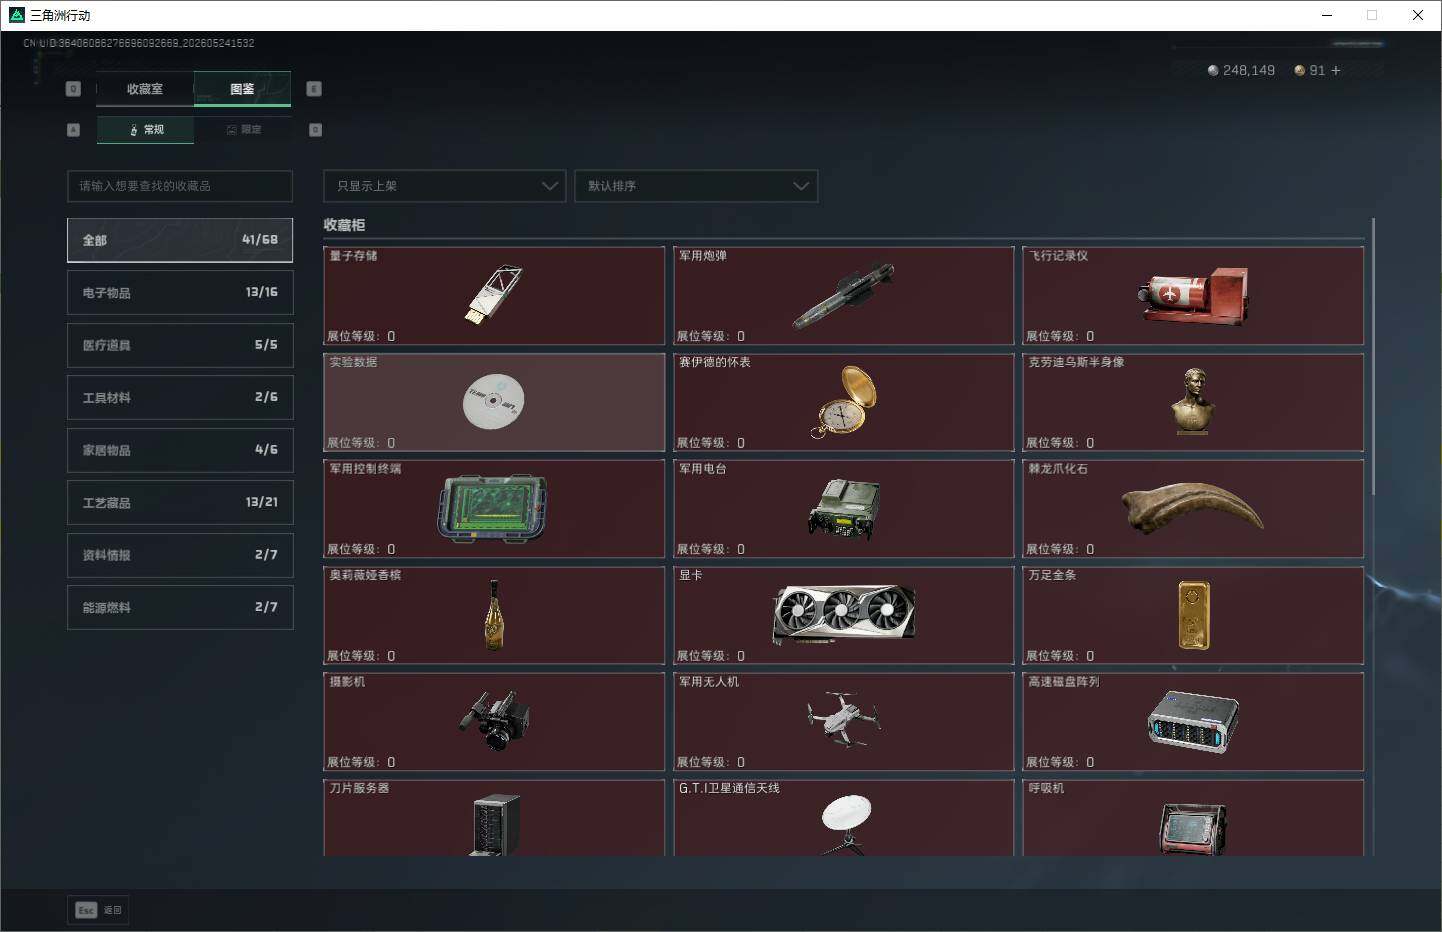Open the 默认排序 sort dropdown
Image resolution: width=1442 pixels, height=932 pixels.
point(696,186)
